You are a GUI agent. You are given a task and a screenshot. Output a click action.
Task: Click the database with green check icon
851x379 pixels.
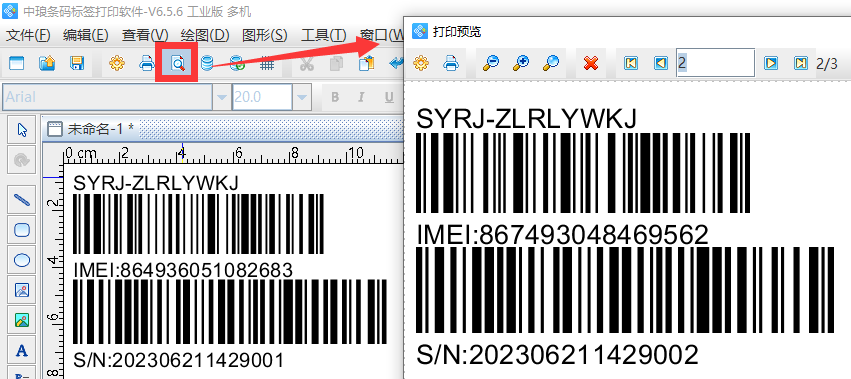click(237, 64)
